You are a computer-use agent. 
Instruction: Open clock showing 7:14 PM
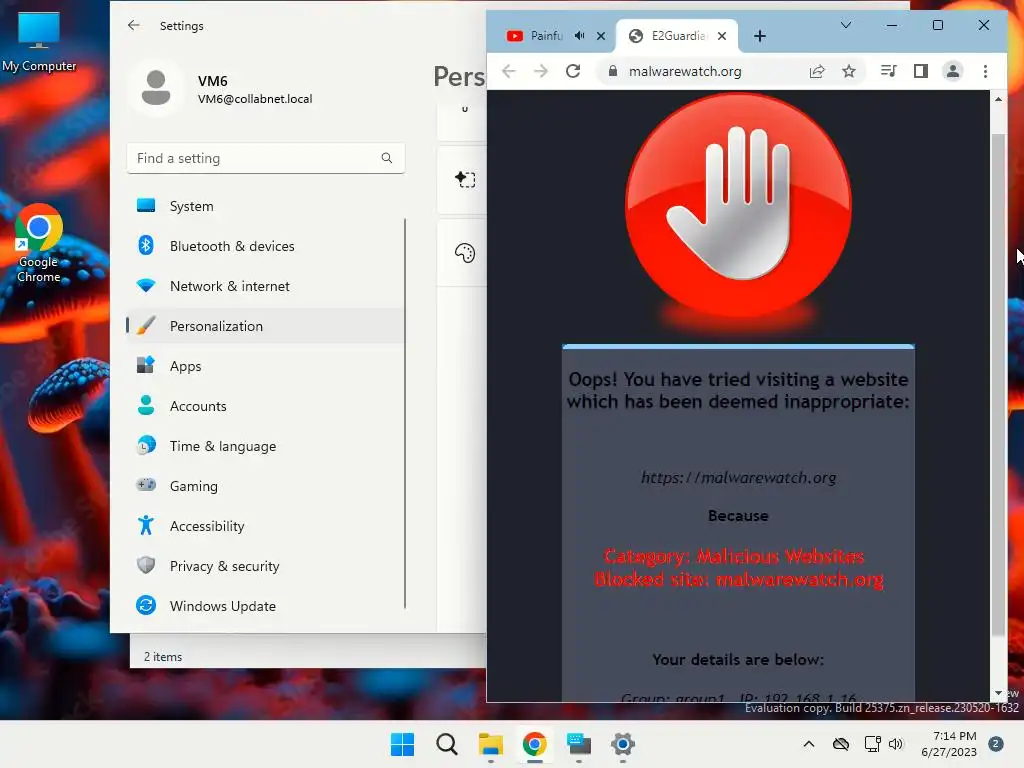point(949,744)
